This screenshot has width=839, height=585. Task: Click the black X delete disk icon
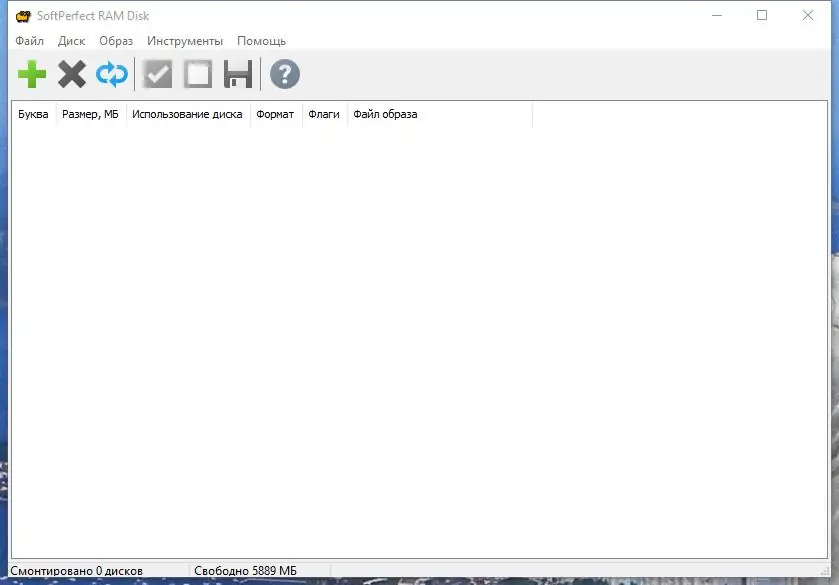72,74
